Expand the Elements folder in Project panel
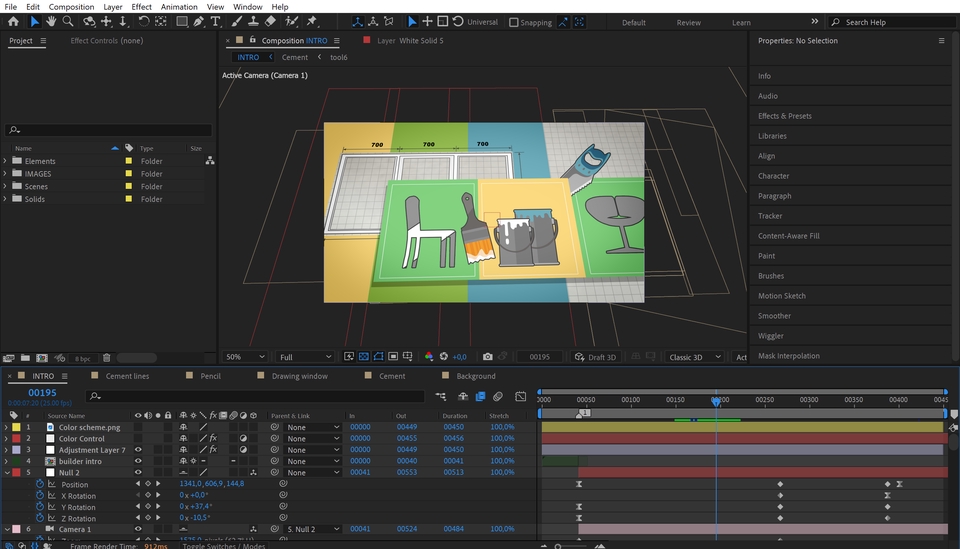Screen dimensions: 960x549 tap(5, 161)
